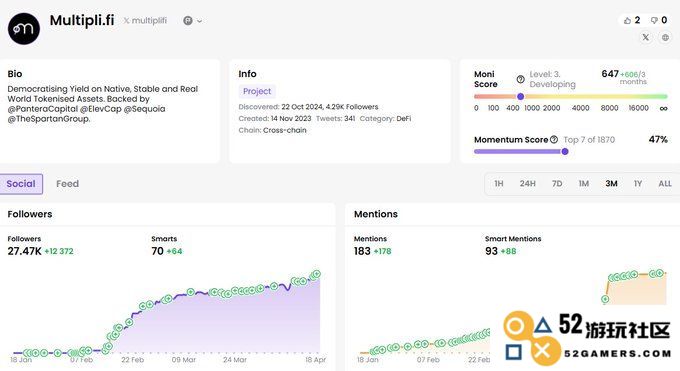Click the Chain: Cross-chain info line
680x371 pixels.
point(272,130)
